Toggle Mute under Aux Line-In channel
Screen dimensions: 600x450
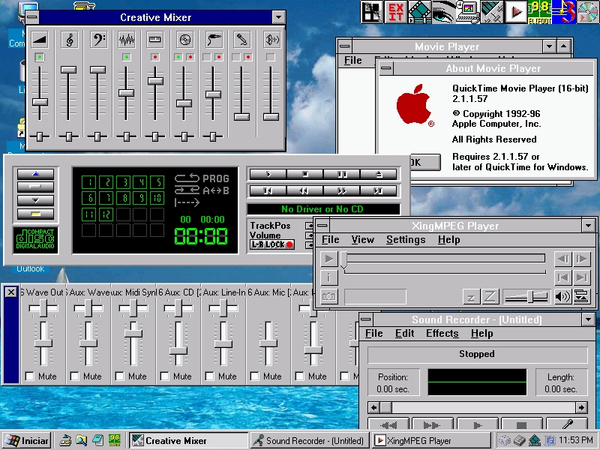[210, 377]
